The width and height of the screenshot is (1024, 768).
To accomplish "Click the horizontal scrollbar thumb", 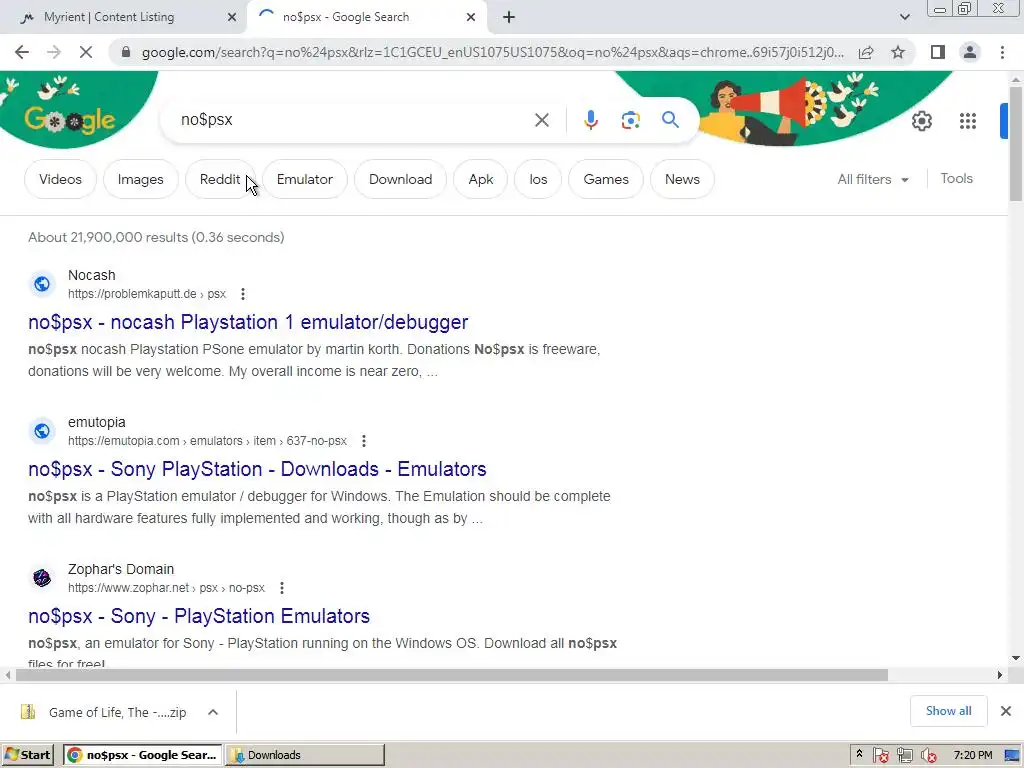I will point(451,675).
